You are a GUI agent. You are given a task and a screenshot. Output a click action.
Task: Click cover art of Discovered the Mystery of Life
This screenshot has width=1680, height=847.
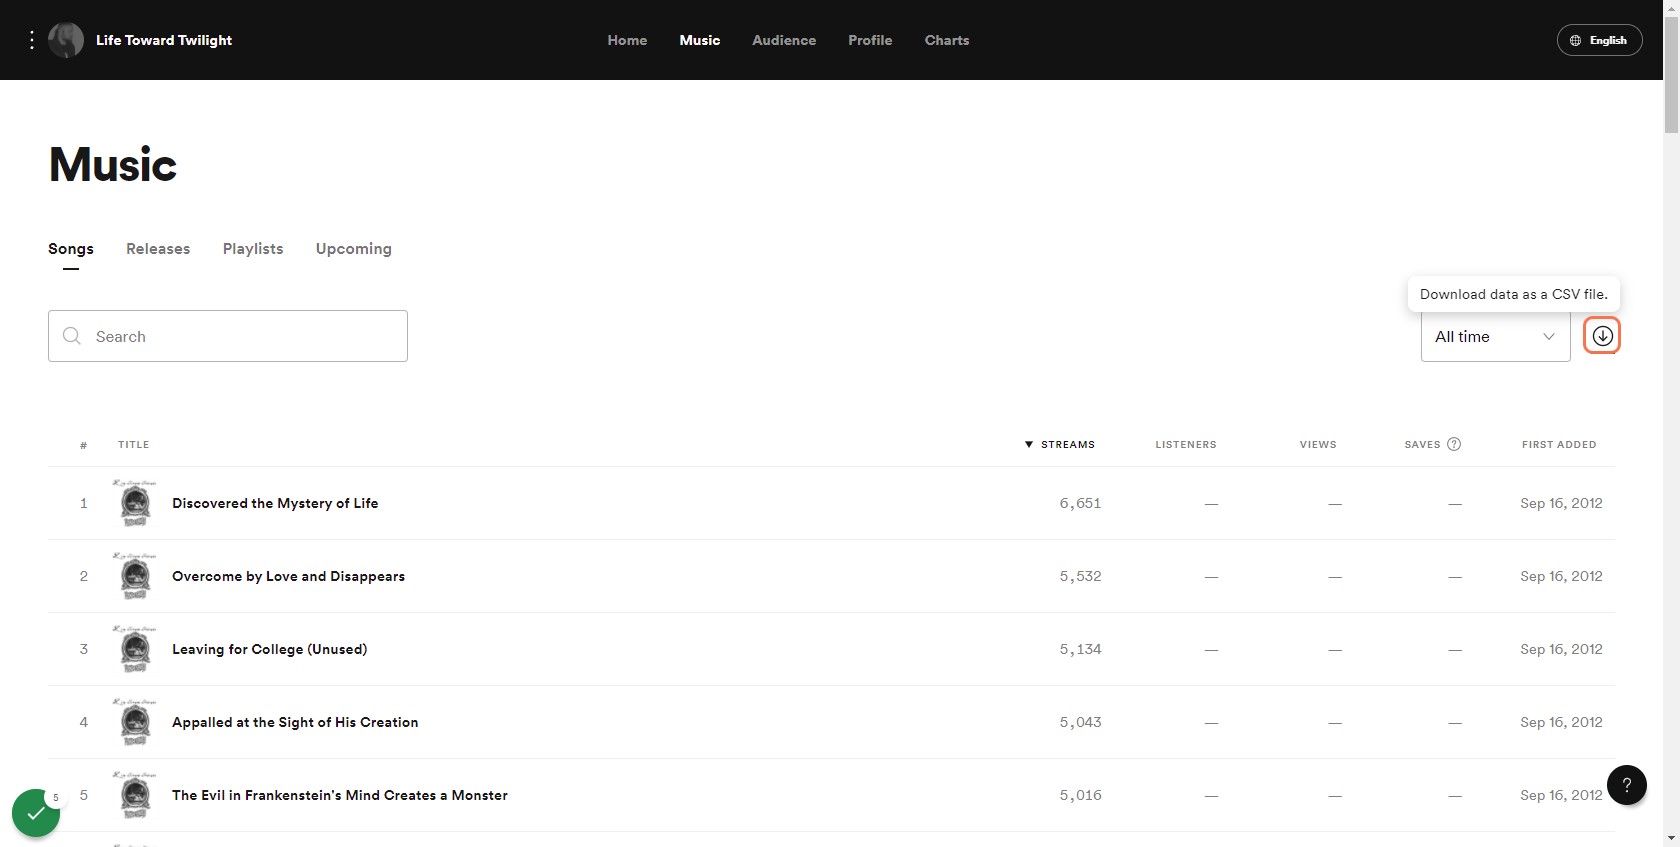pyautogui.click(x=135, y=503)
